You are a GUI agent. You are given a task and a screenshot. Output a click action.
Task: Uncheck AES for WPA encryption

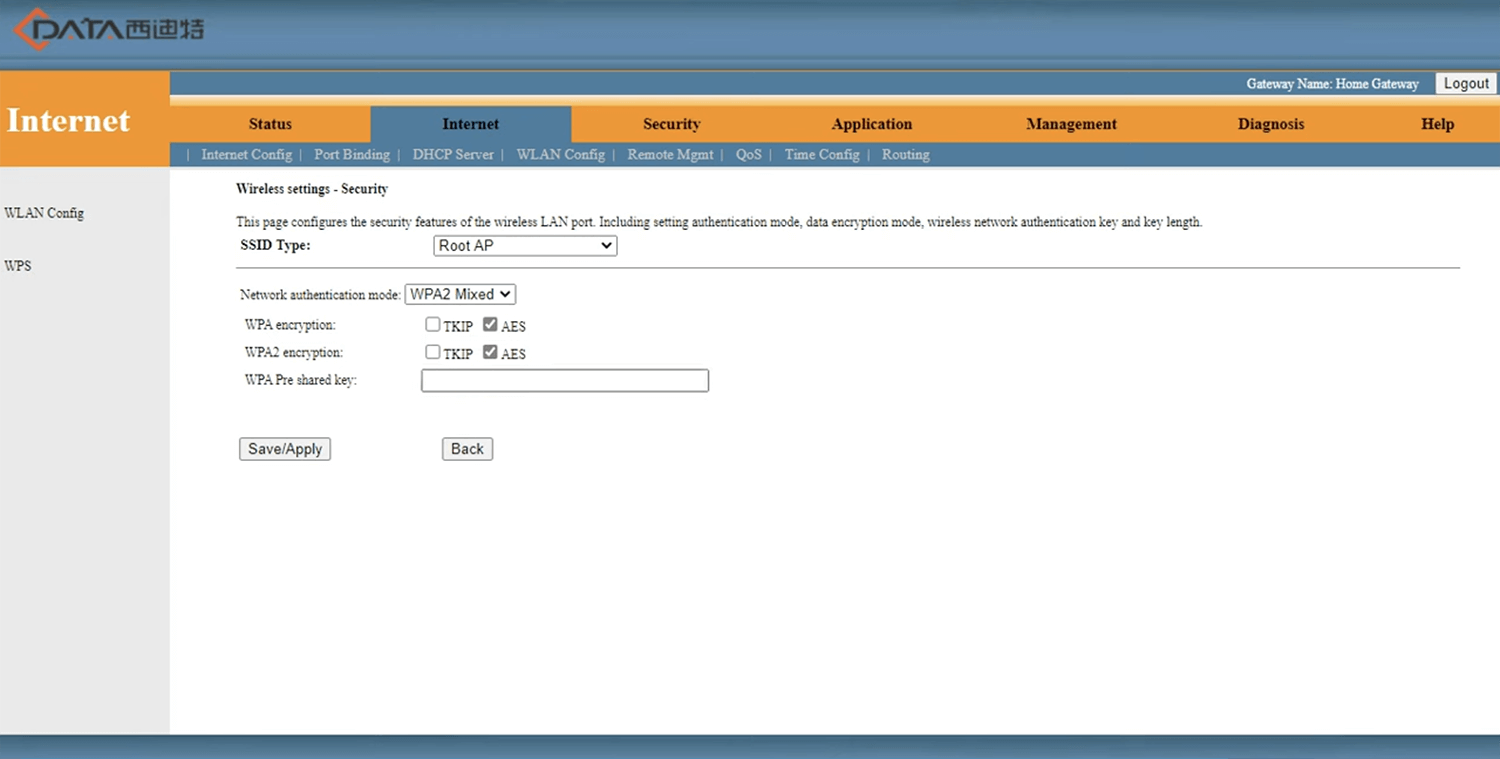490,325
